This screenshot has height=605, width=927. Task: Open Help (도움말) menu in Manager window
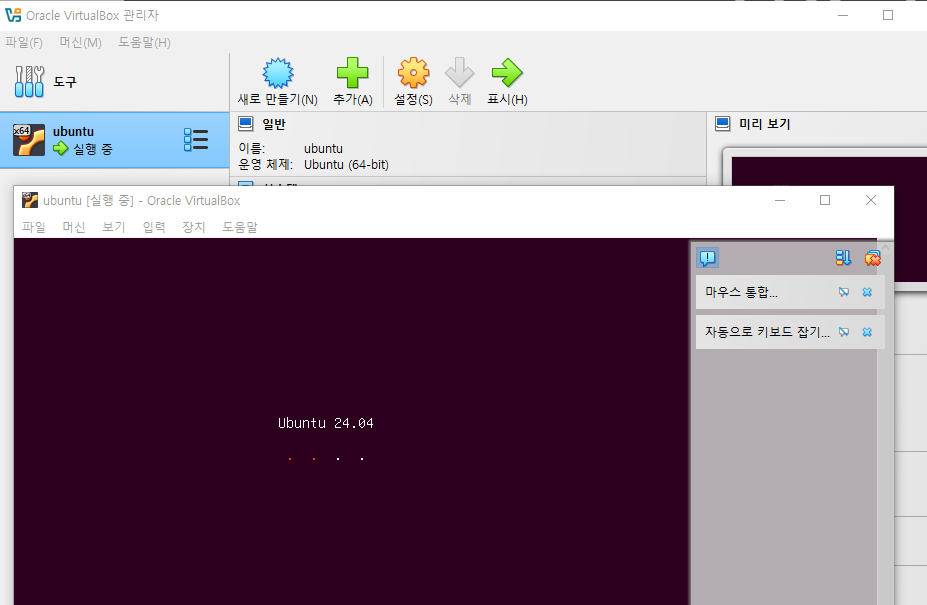(x=144, y=43)
